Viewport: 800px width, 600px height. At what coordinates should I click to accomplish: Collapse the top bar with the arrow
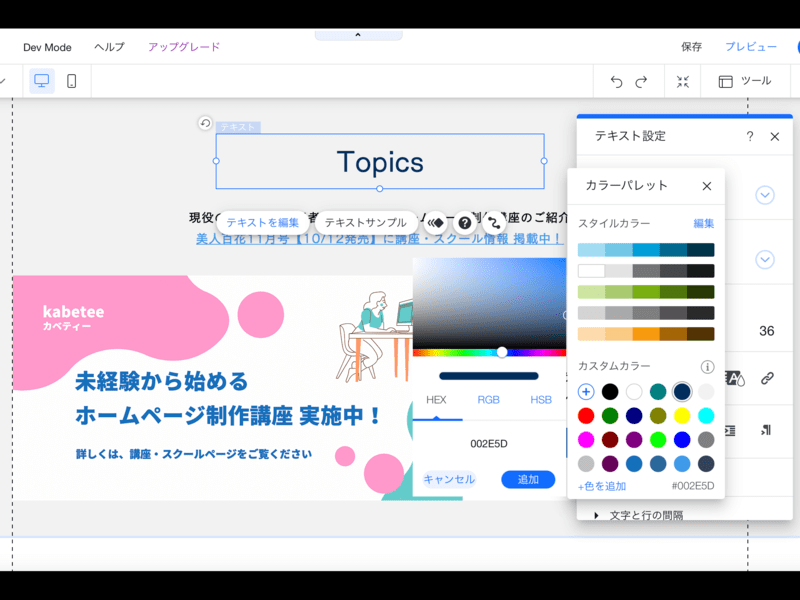(358, 35)
